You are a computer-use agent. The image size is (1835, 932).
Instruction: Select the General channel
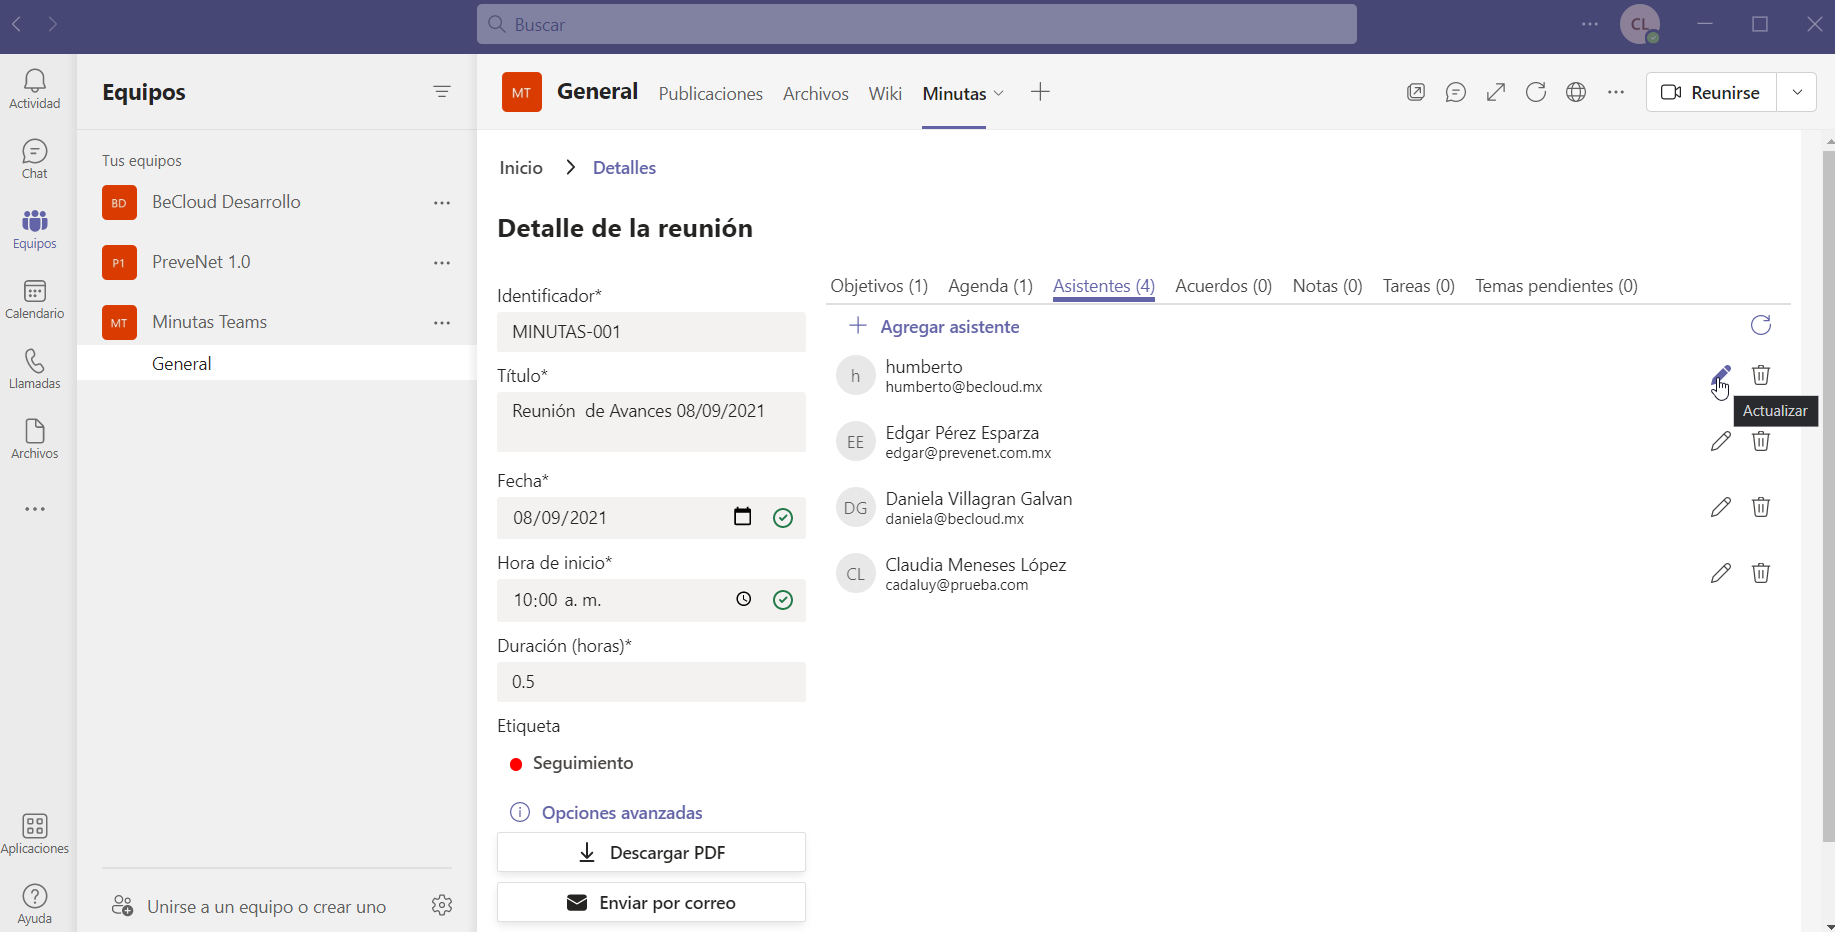pos(277,363)
